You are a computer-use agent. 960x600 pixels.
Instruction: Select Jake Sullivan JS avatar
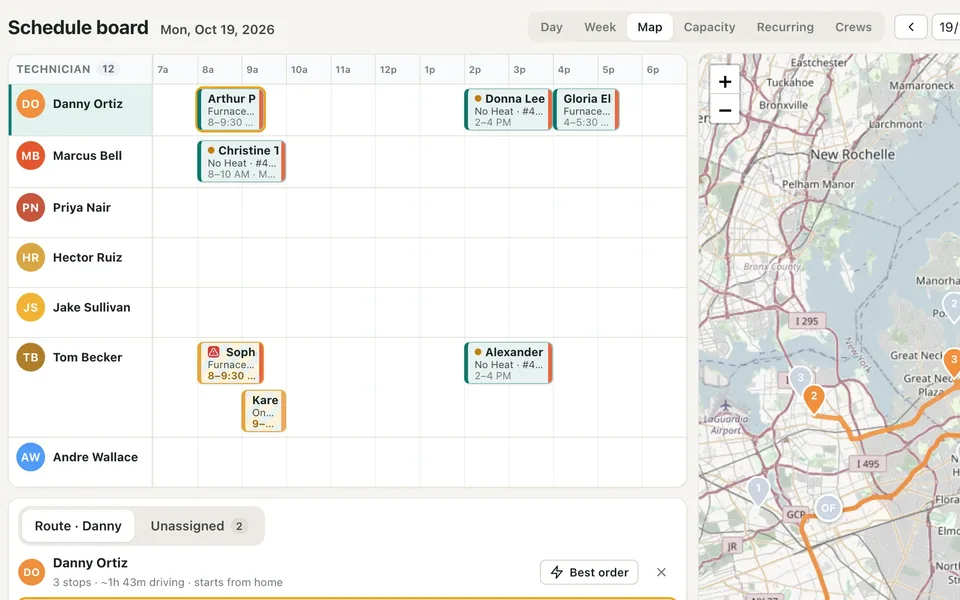(x=31, y=307)
